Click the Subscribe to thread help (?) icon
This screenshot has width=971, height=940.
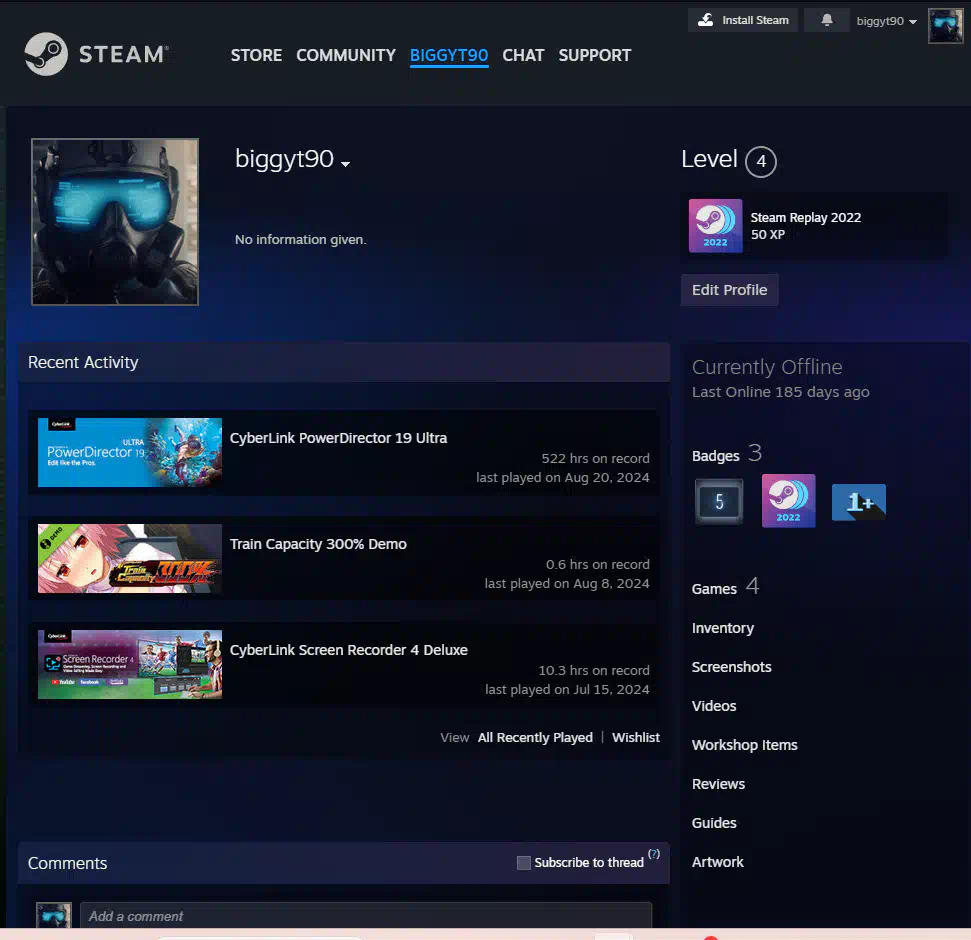(654, 854)
